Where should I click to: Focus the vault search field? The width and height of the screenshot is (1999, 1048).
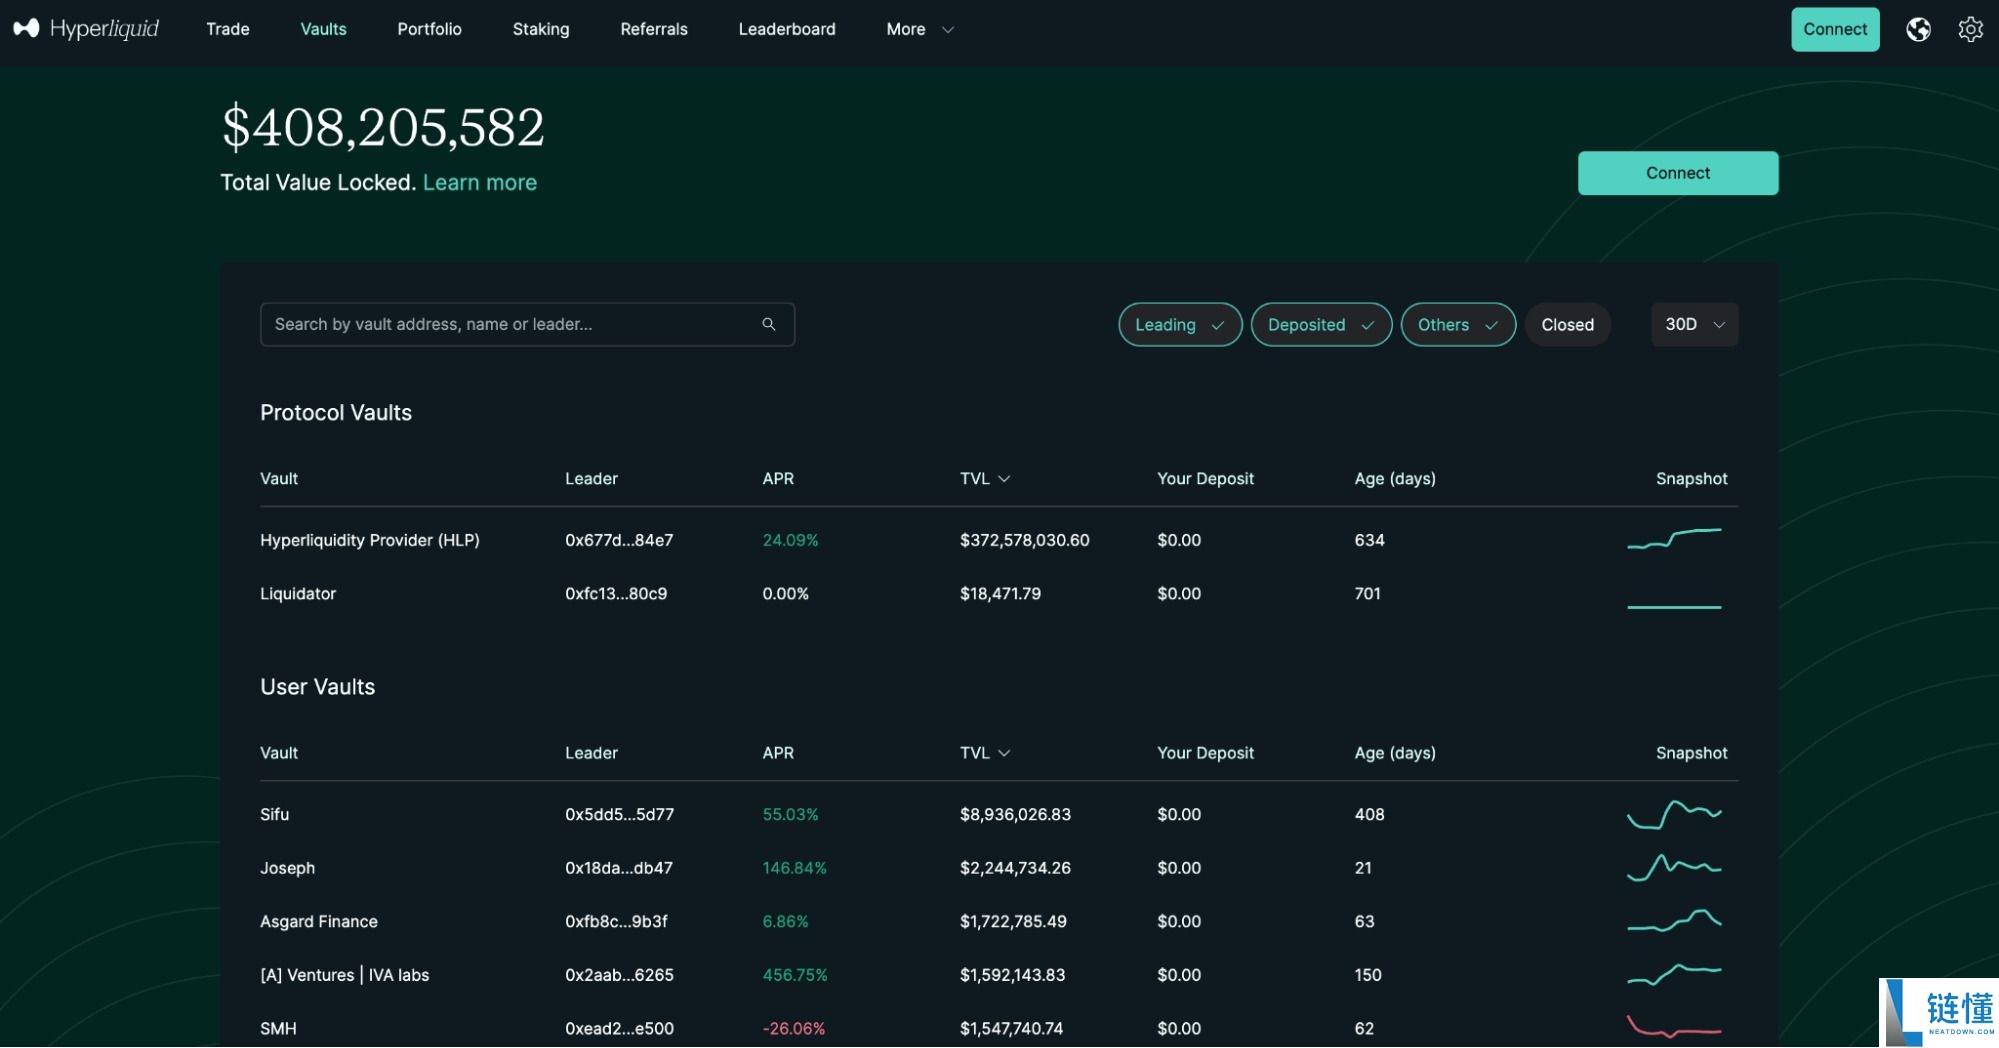point(527,324)
